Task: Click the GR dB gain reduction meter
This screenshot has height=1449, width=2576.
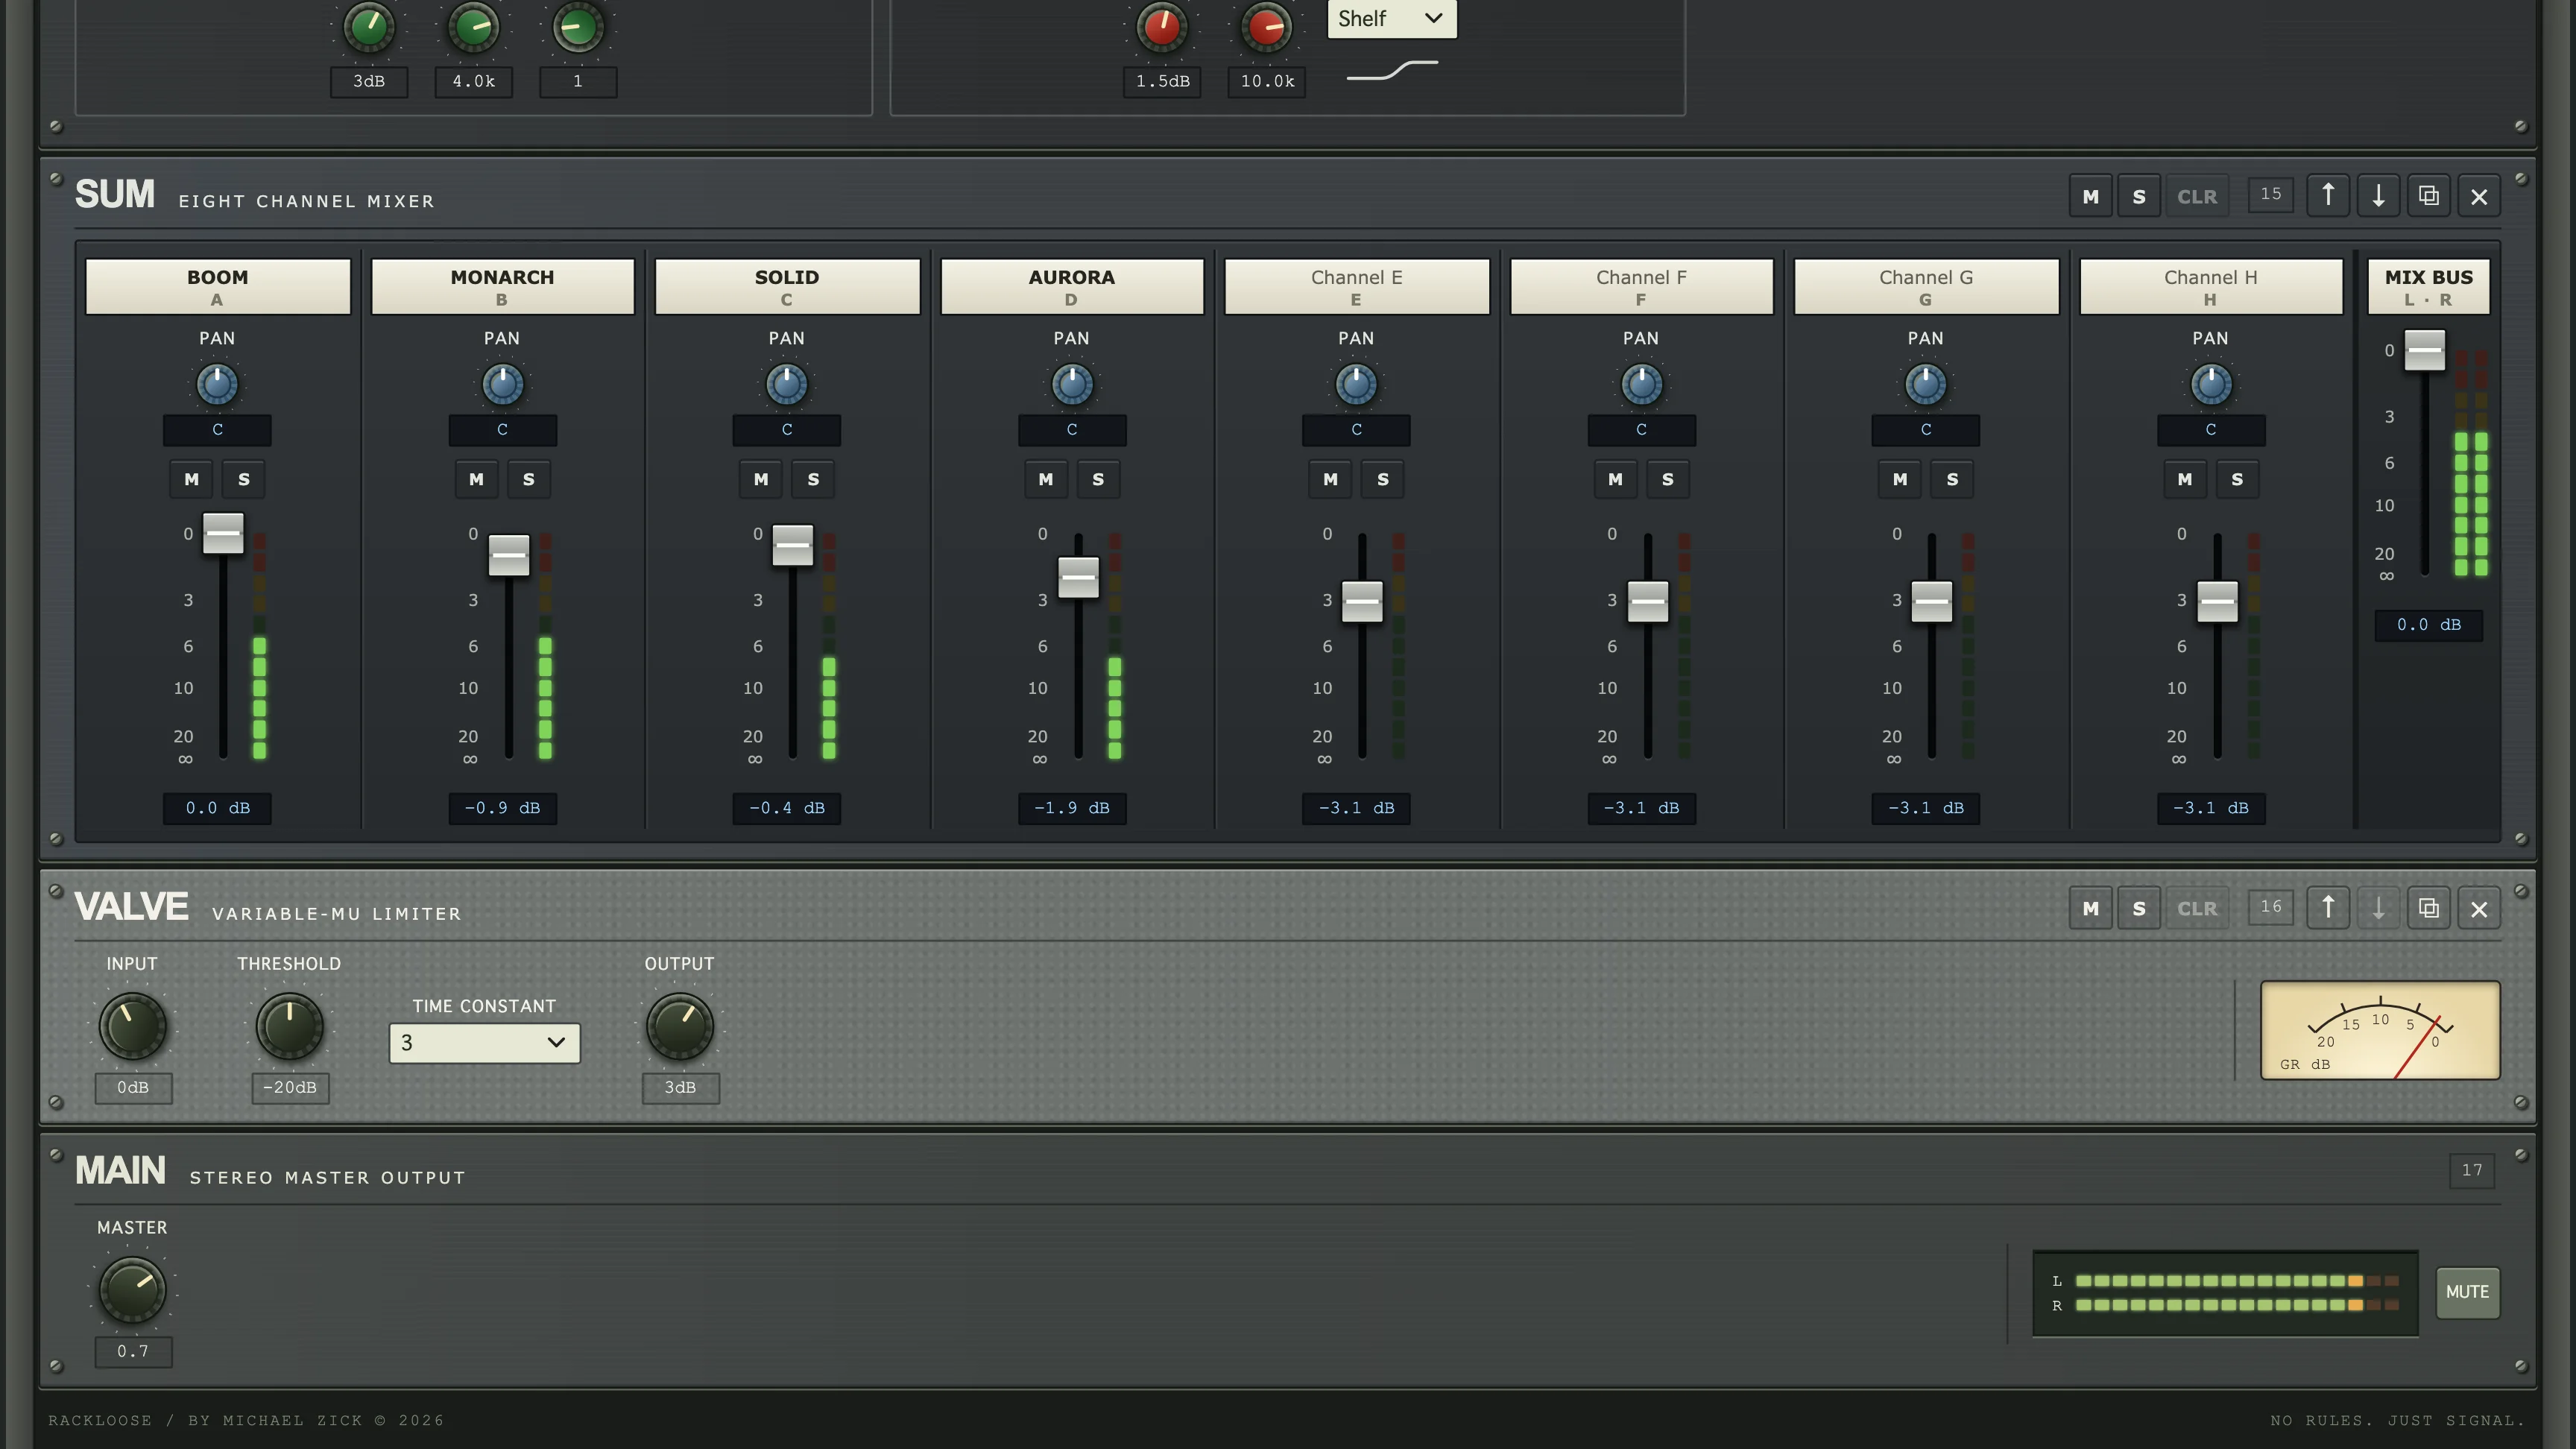Action: tap(2380, 1030)
